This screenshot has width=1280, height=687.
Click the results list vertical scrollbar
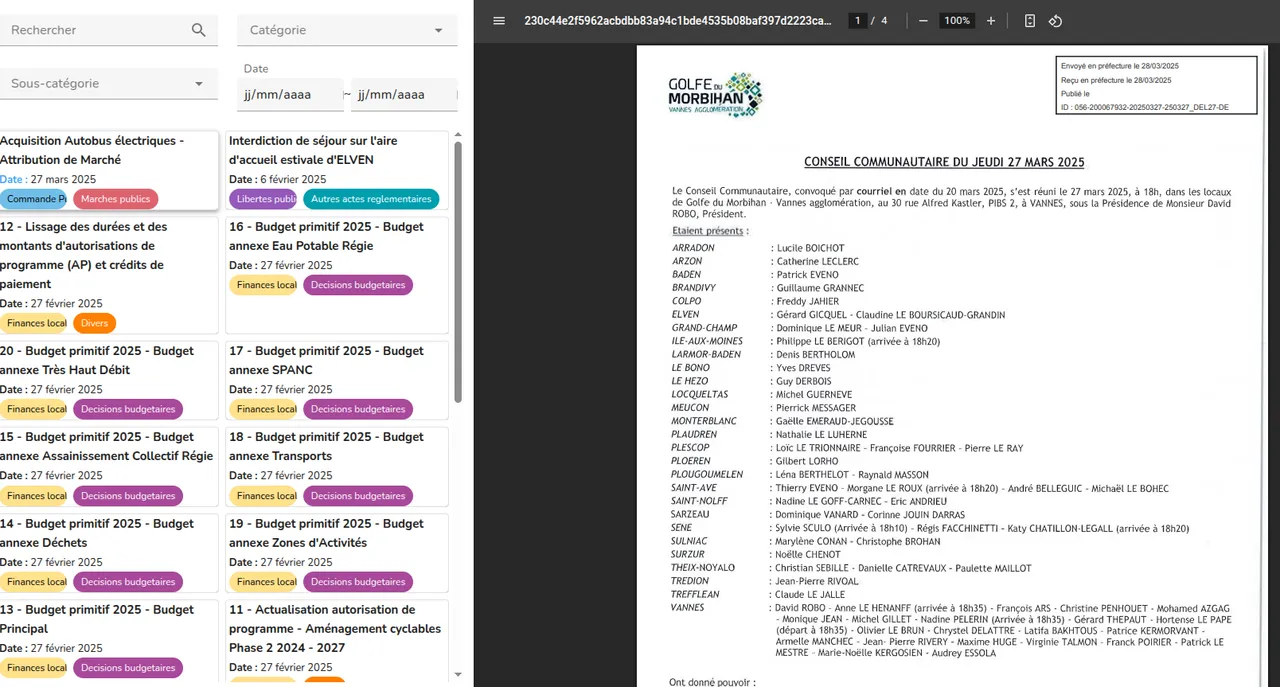458,271
